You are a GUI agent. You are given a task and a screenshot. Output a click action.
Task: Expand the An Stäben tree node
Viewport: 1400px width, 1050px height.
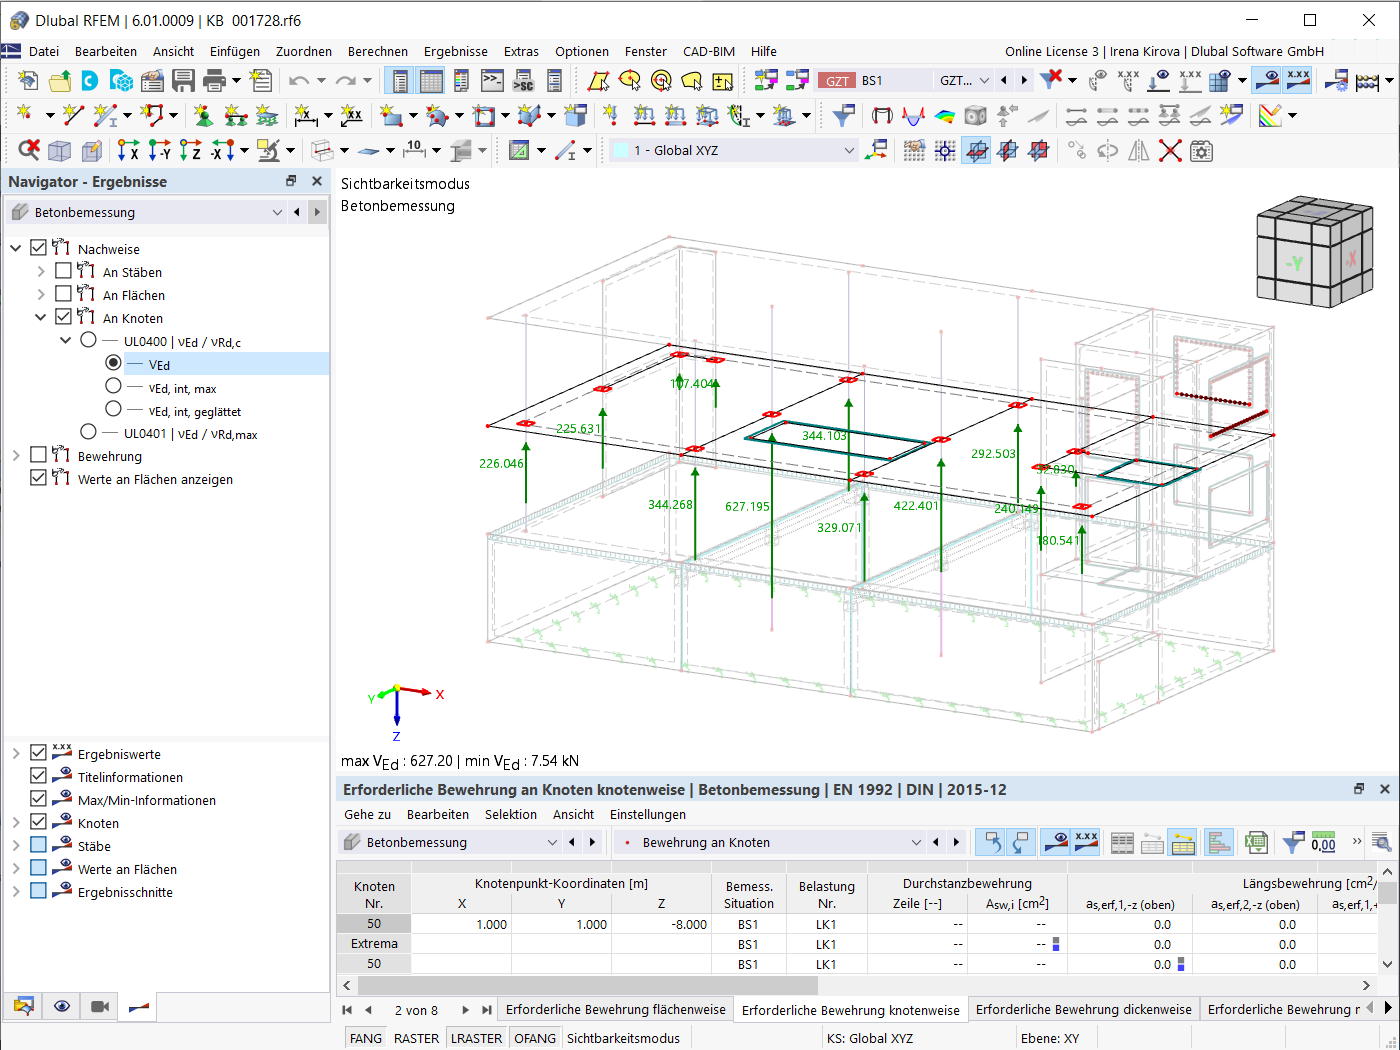(x=41, y=271)
